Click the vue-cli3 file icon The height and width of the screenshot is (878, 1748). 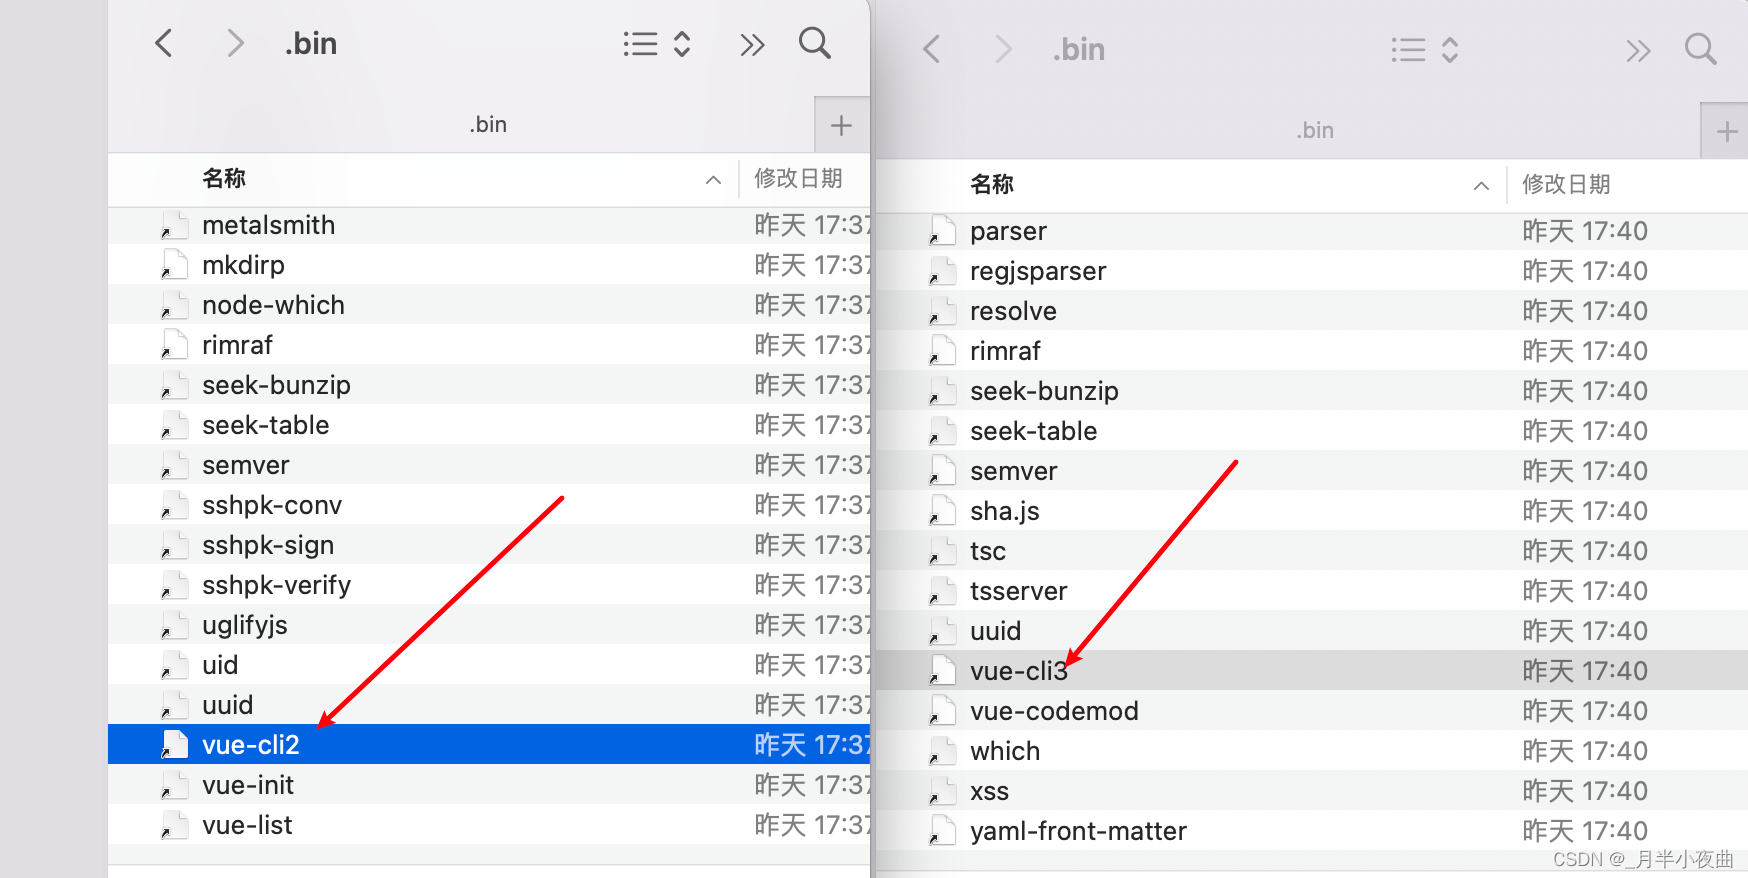coord(942,671)
